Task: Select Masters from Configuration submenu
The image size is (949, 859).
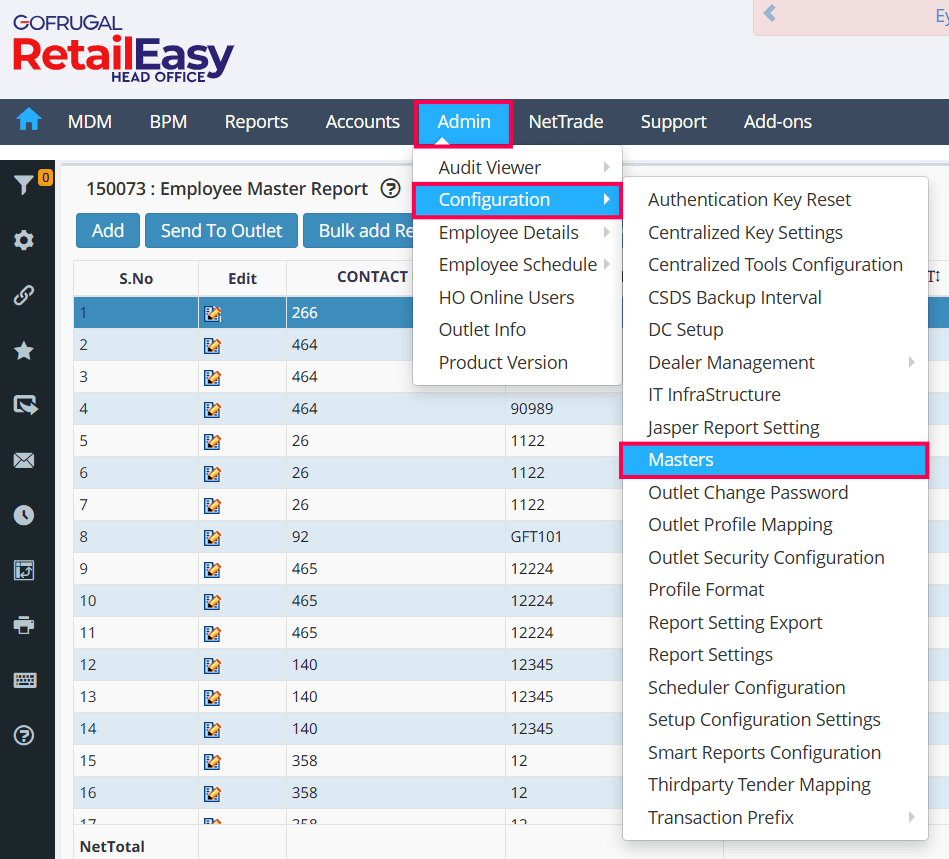Action: [x=775, y=460]
